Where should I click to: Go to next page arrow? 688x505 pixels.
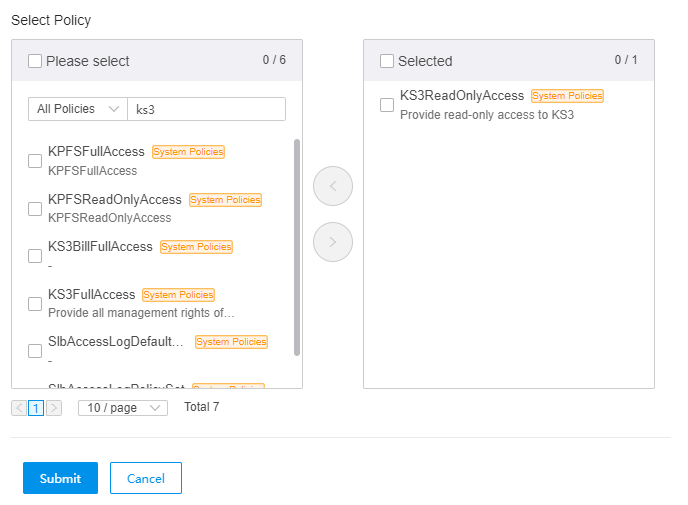click(54, 408)
